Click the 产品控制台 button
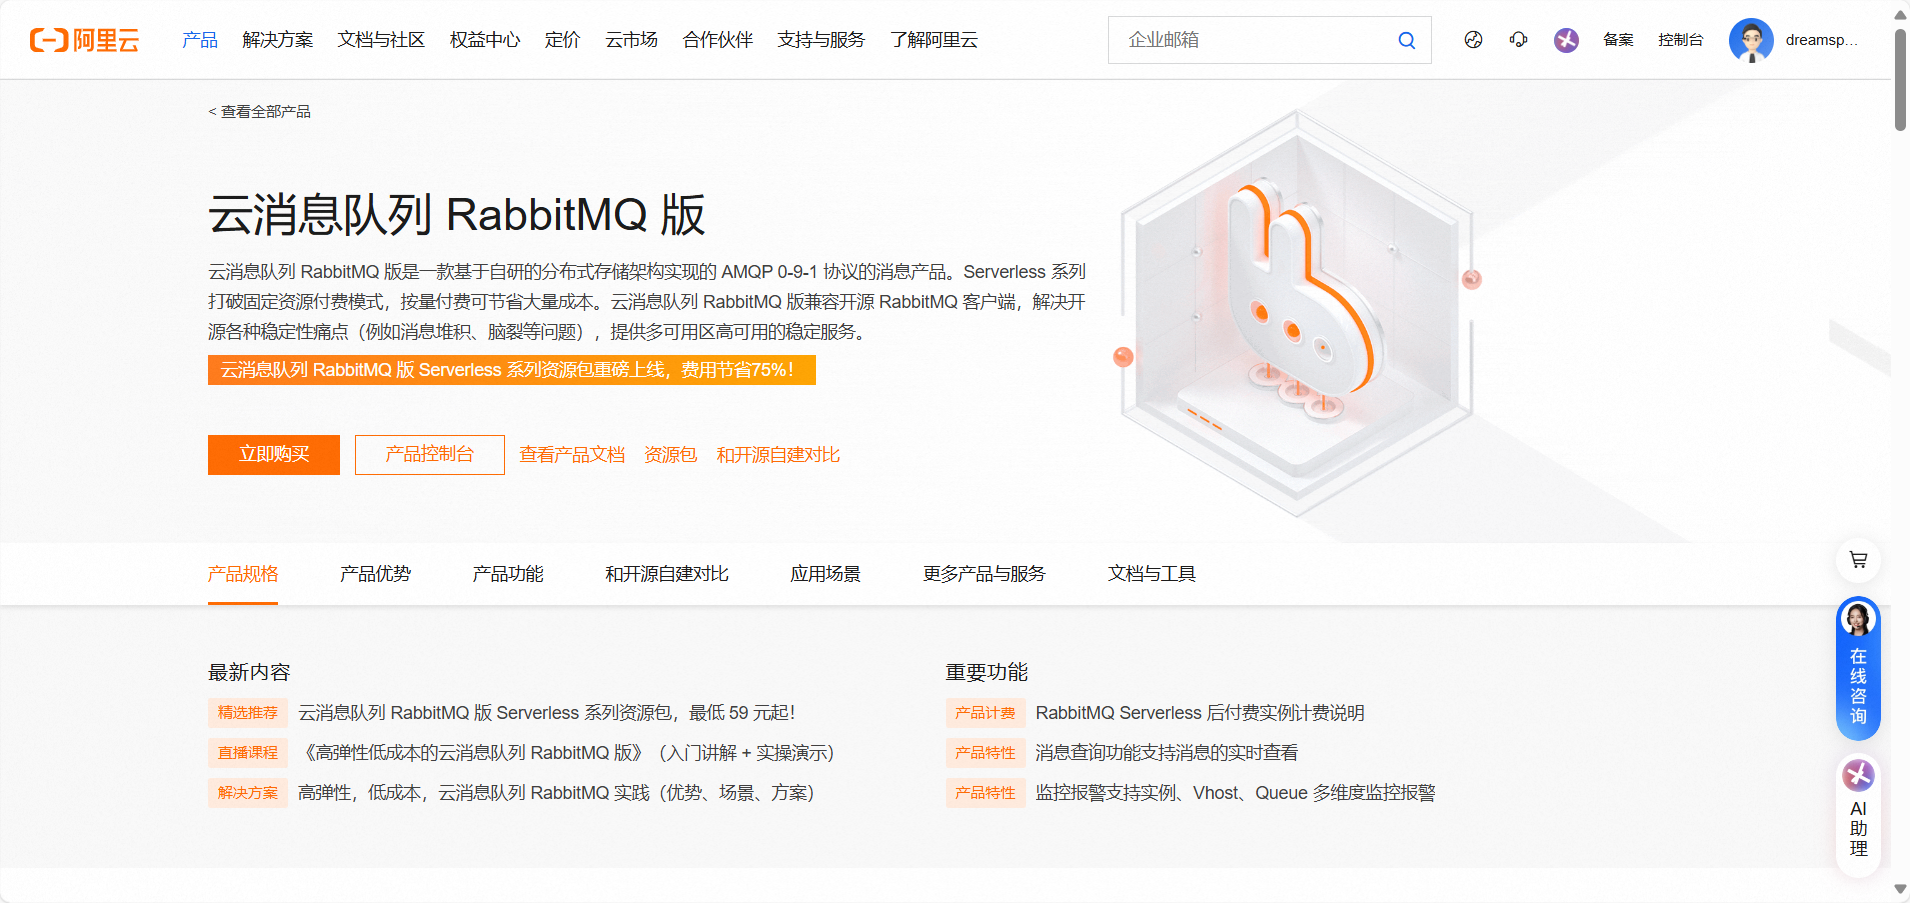 coord(430,455)
